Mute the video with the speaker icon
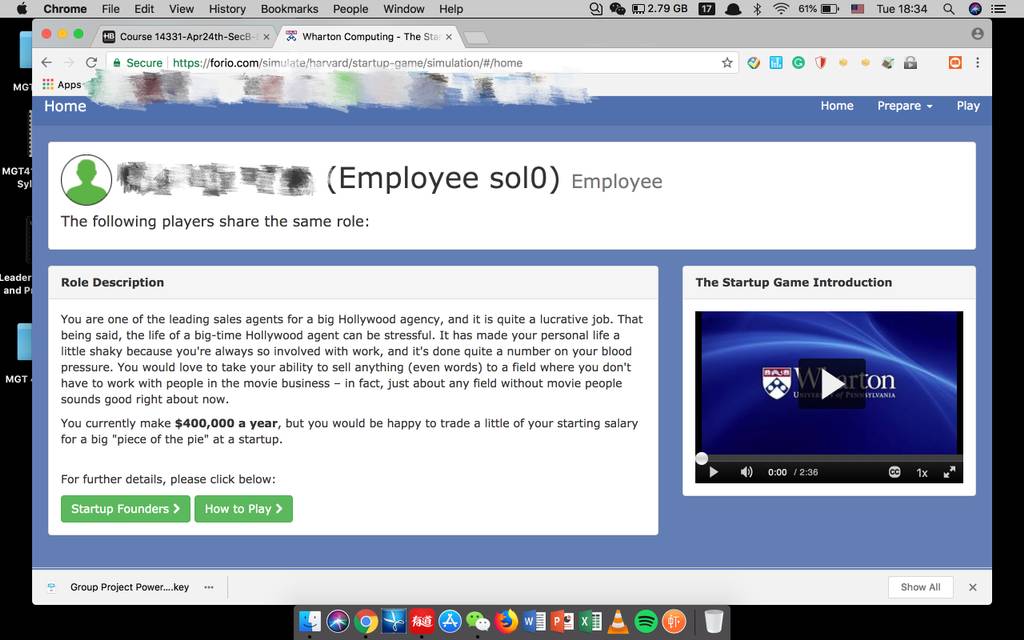The image size is (1024, 640). [746, 472]
